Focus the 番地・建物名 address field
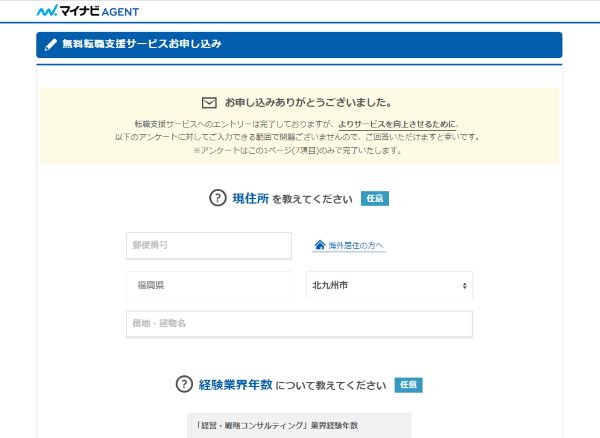 [299, 324]
